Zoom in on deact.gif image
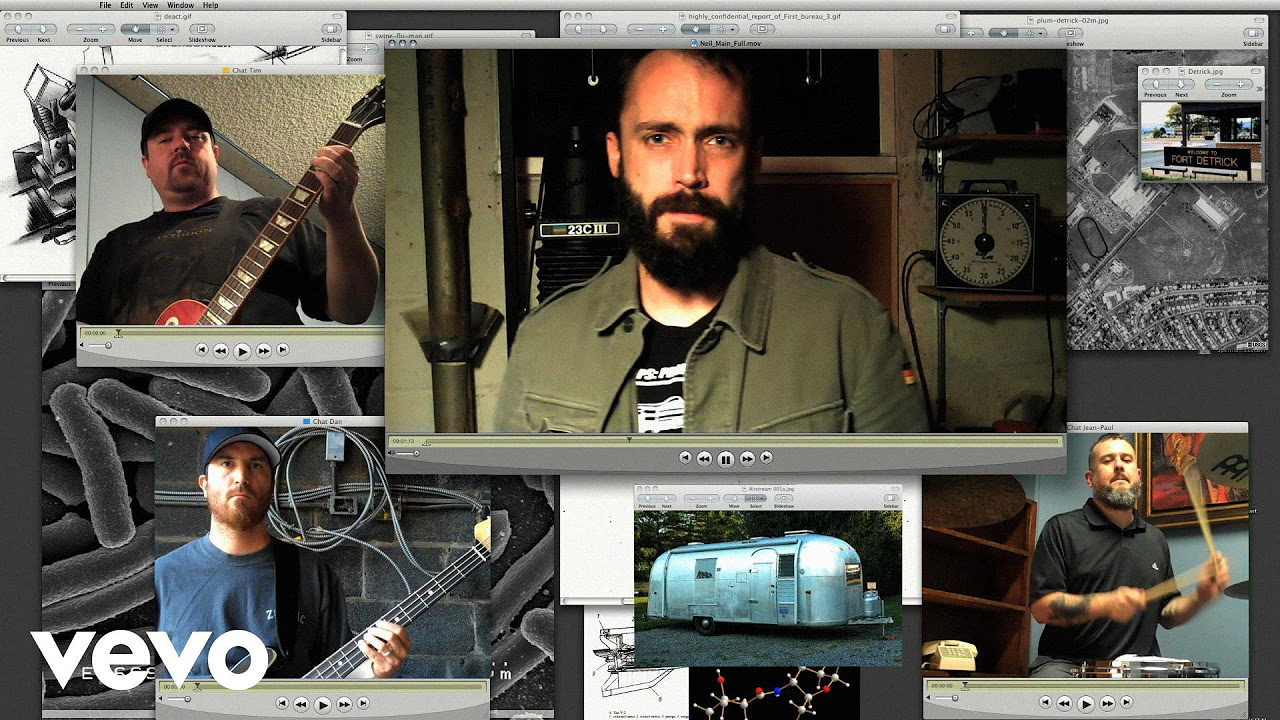The height and width of the screenshot is (720, 1280). pos(103,30)
